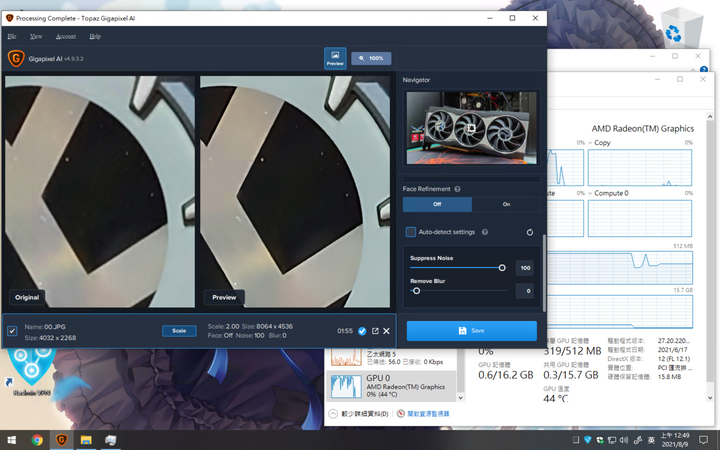Screen dimensions: 720x450
Task: Open the Recycle Bin on desktop
Action: 681,28
